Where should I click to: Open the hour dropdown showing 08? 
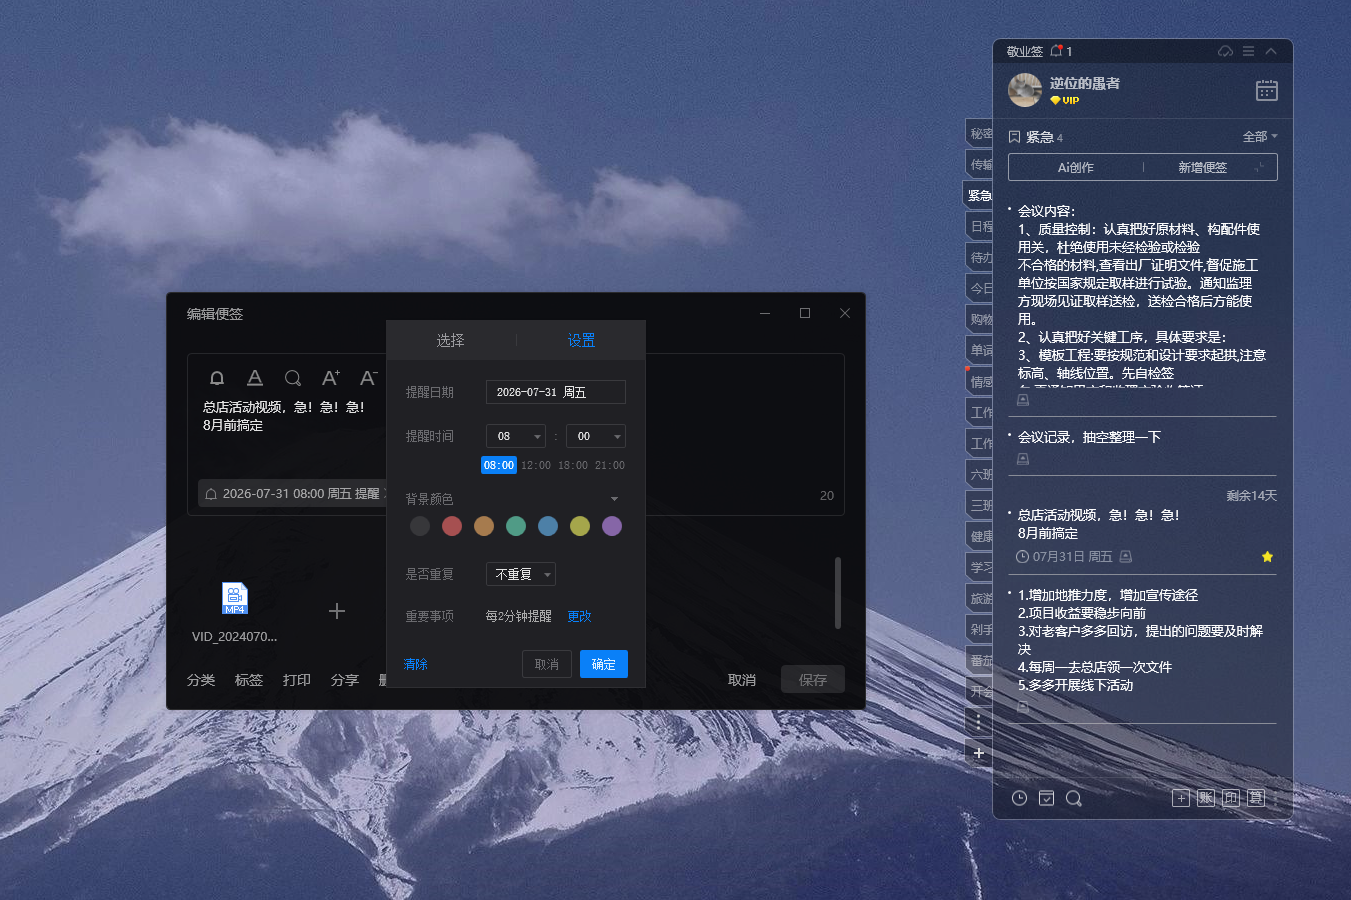click(515, 436)
